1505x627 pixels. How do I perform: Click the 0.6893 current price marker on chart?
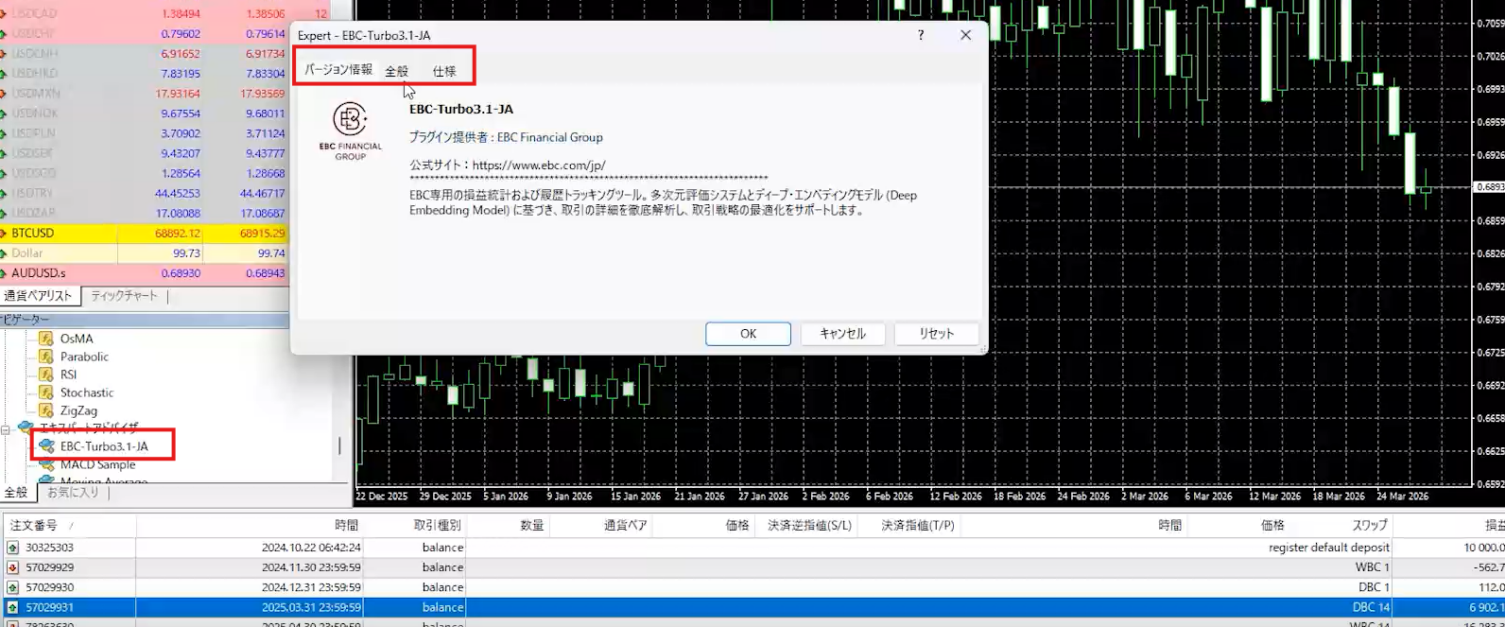(1489, 187)
